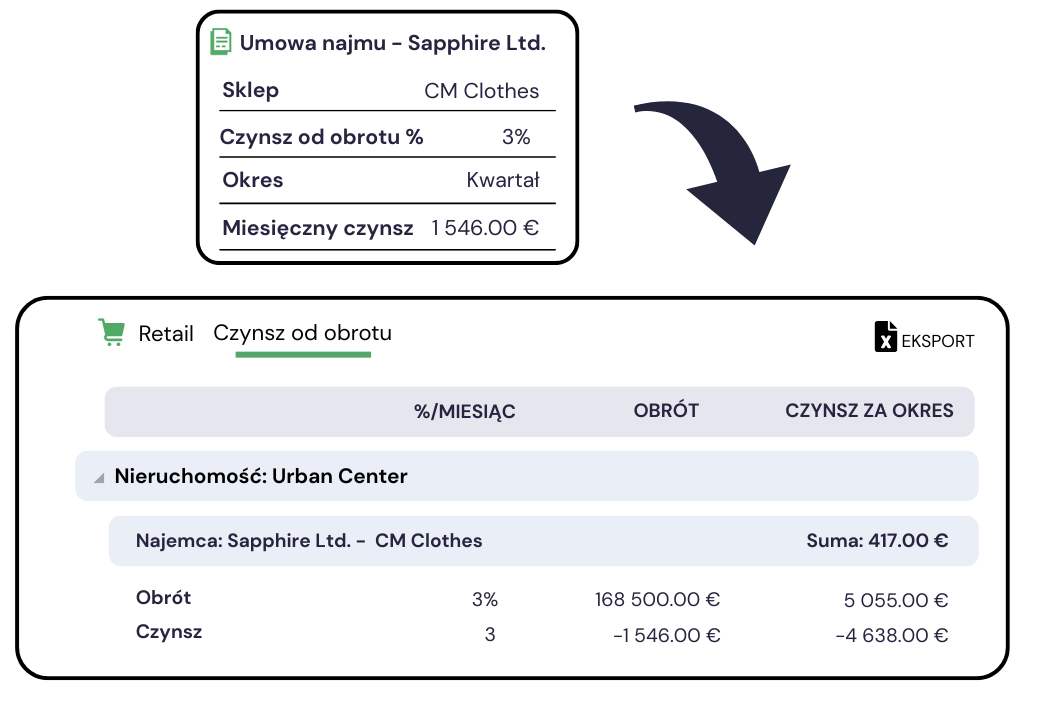1054x702 pixels.
Task: Select the Obrót row label
Action: [163, 597]
